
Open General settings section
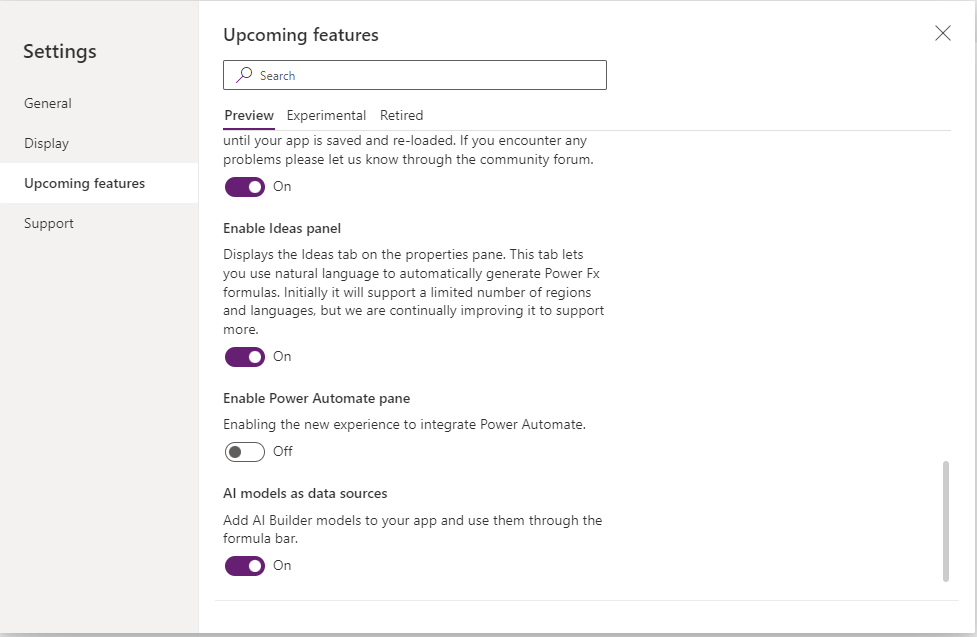99,103
